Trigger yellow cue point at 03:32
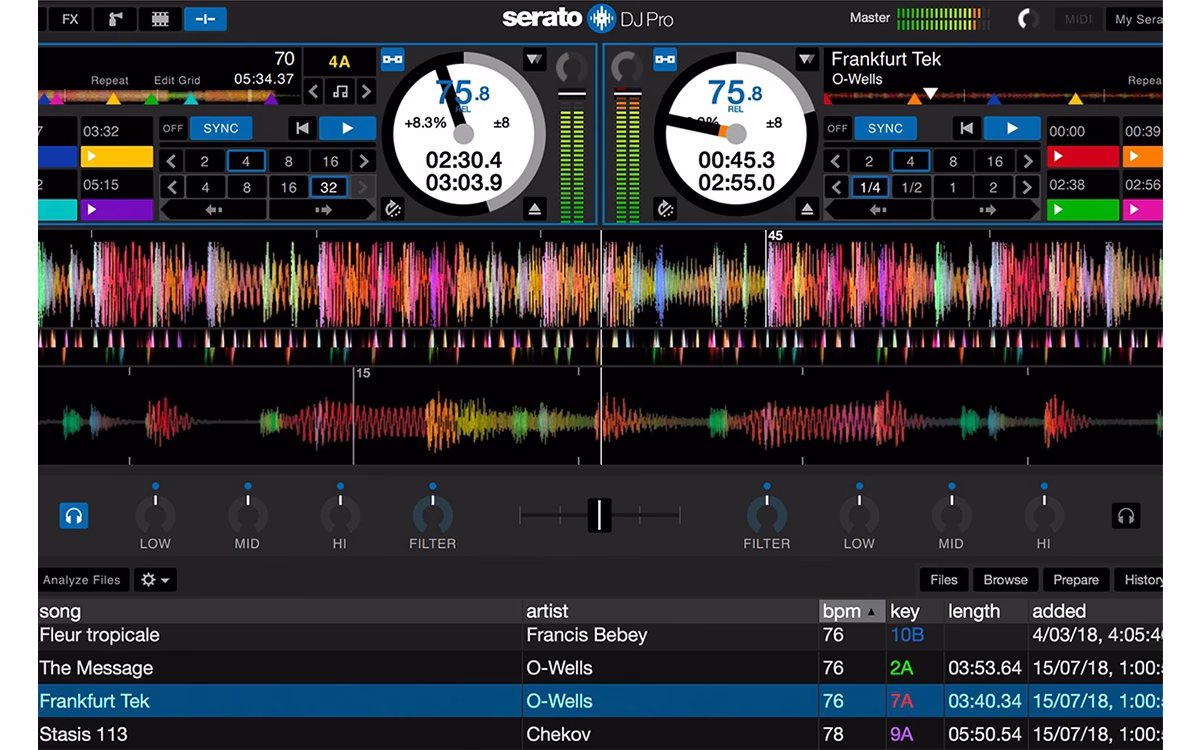The image size is (1200, 750). [117, 157]
